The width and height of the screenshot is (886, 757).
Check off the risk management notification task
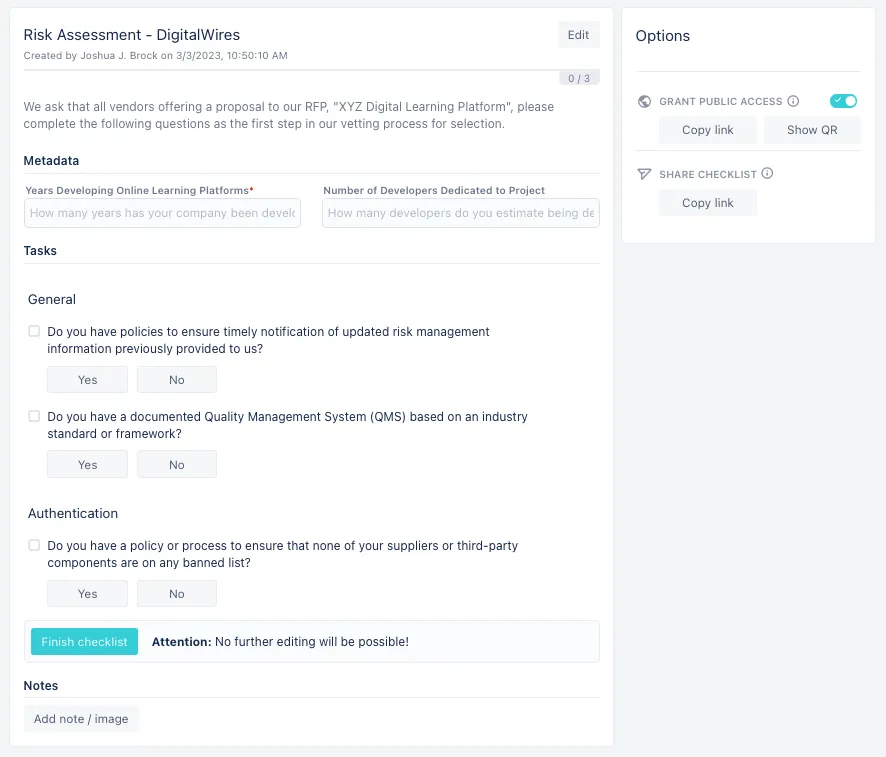34,331
